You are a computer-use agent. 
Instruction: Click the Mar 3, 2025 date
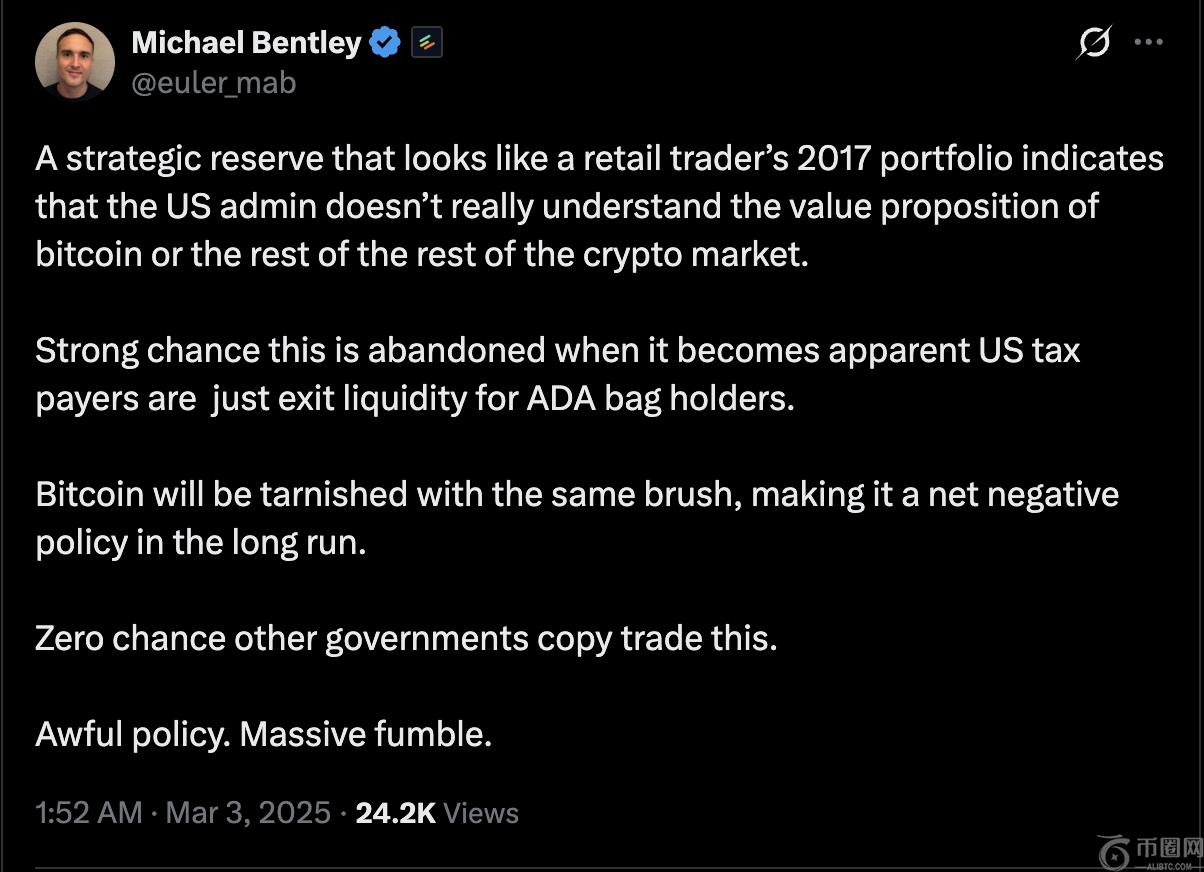click(x=248, y=812)
